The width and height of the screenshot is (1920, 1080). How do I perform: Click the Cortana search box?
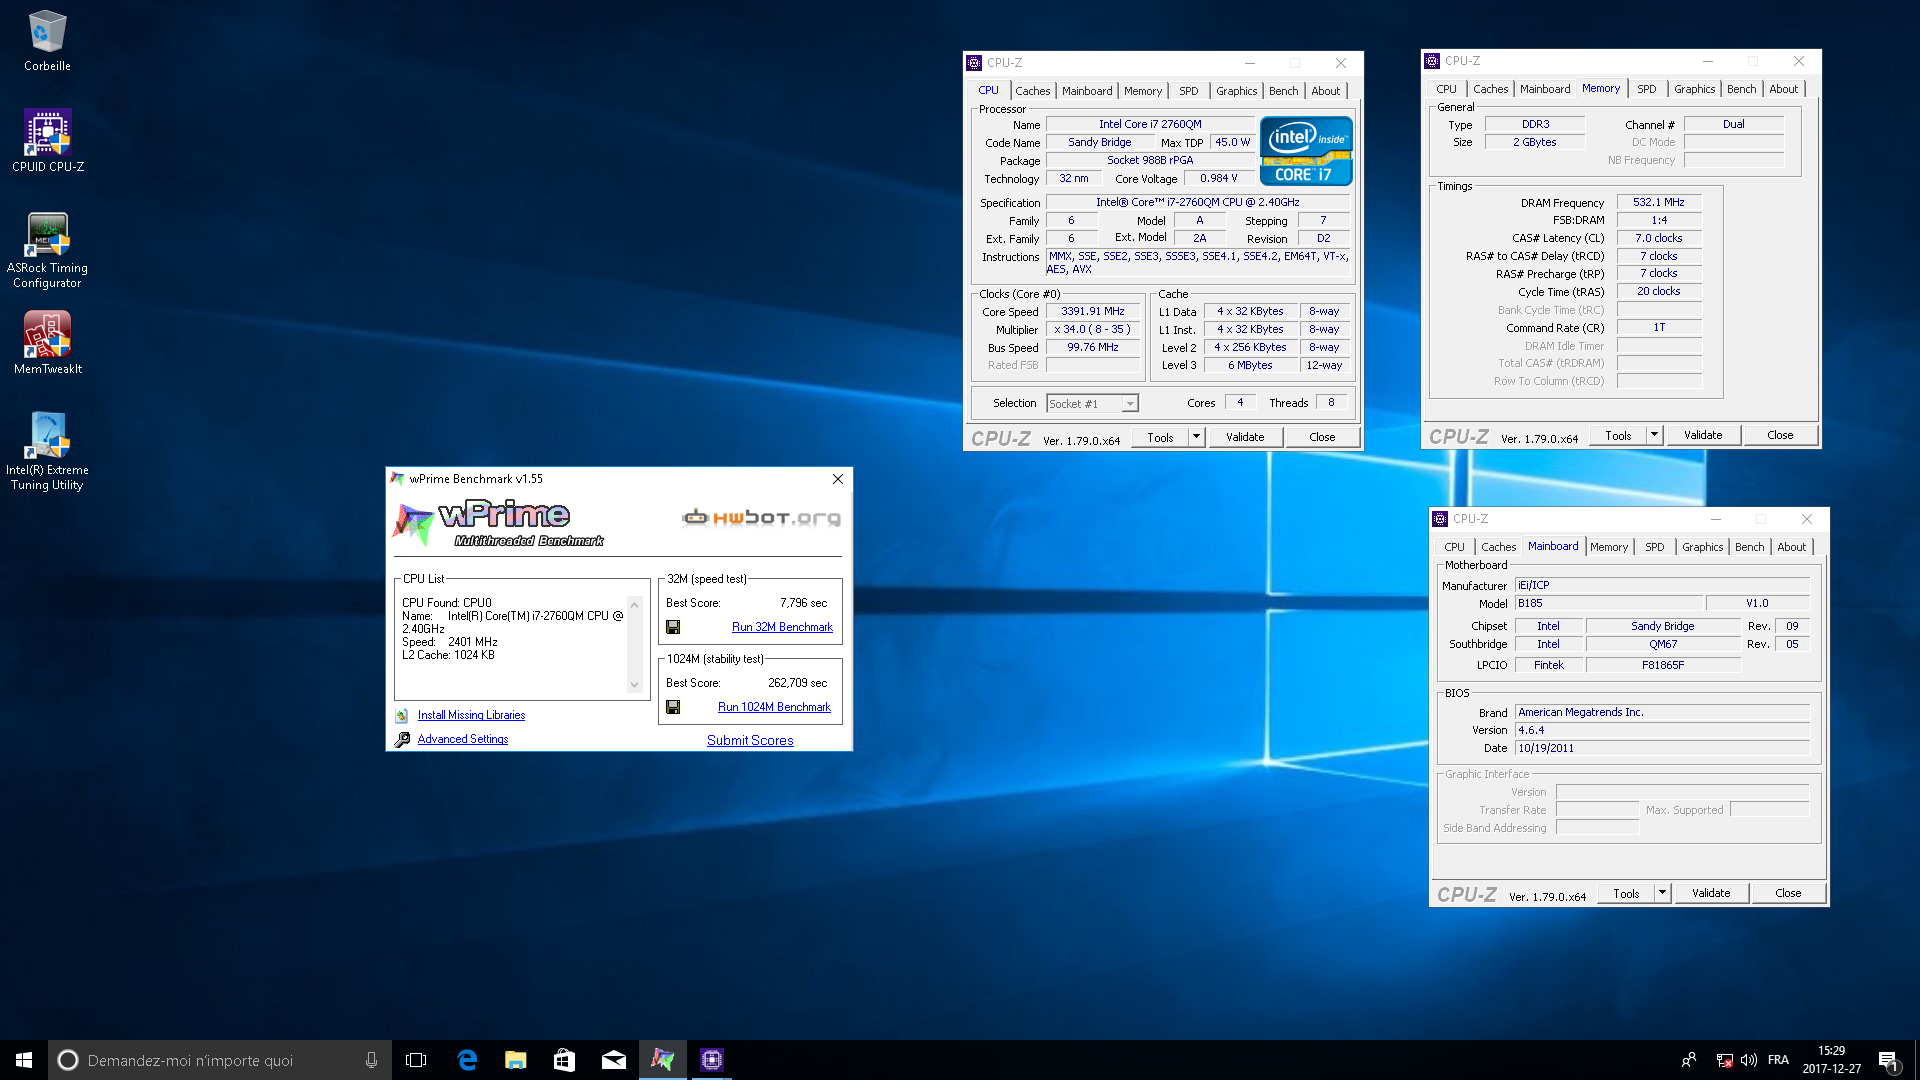tap(218, 1060)
